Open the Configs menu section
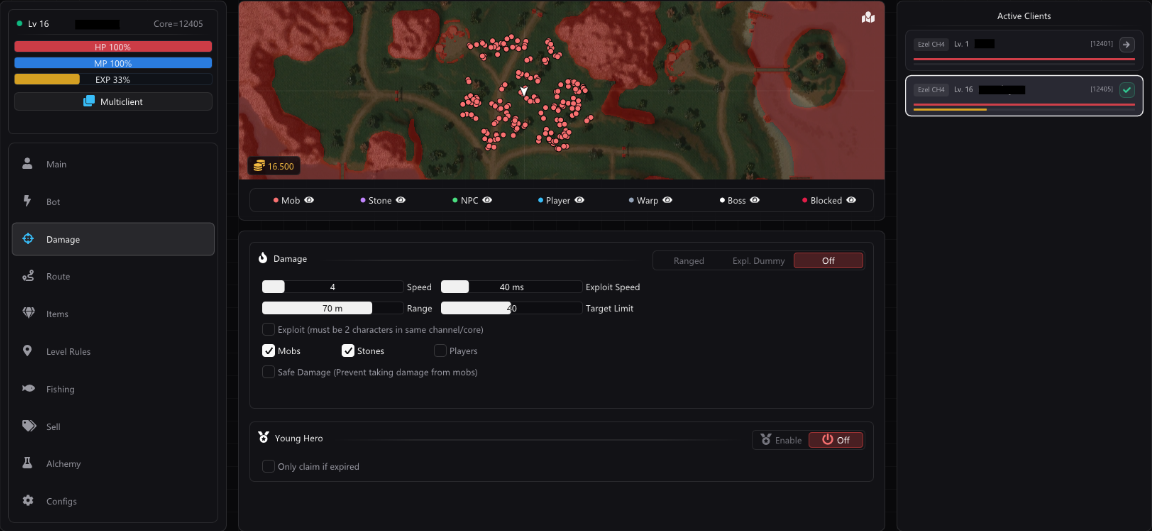The width and height of the screenshot is (1152, 531). pos(113,501)
